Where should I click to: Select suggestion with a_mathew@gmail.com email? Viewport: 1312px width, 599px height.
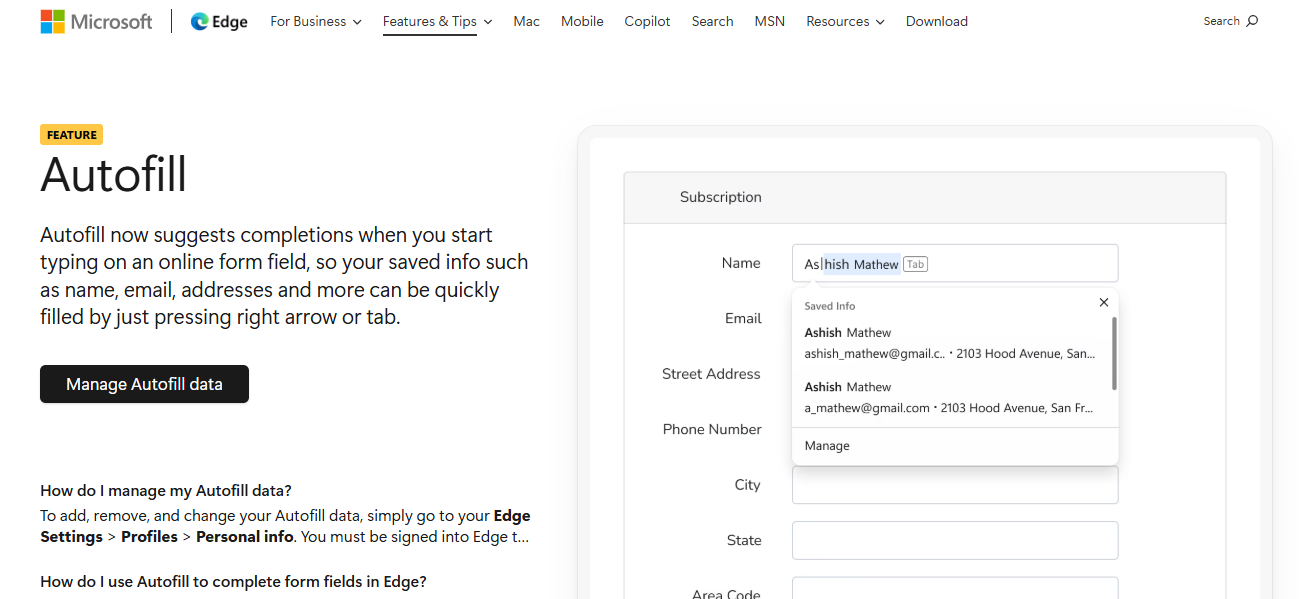click(x=950, y=397)
